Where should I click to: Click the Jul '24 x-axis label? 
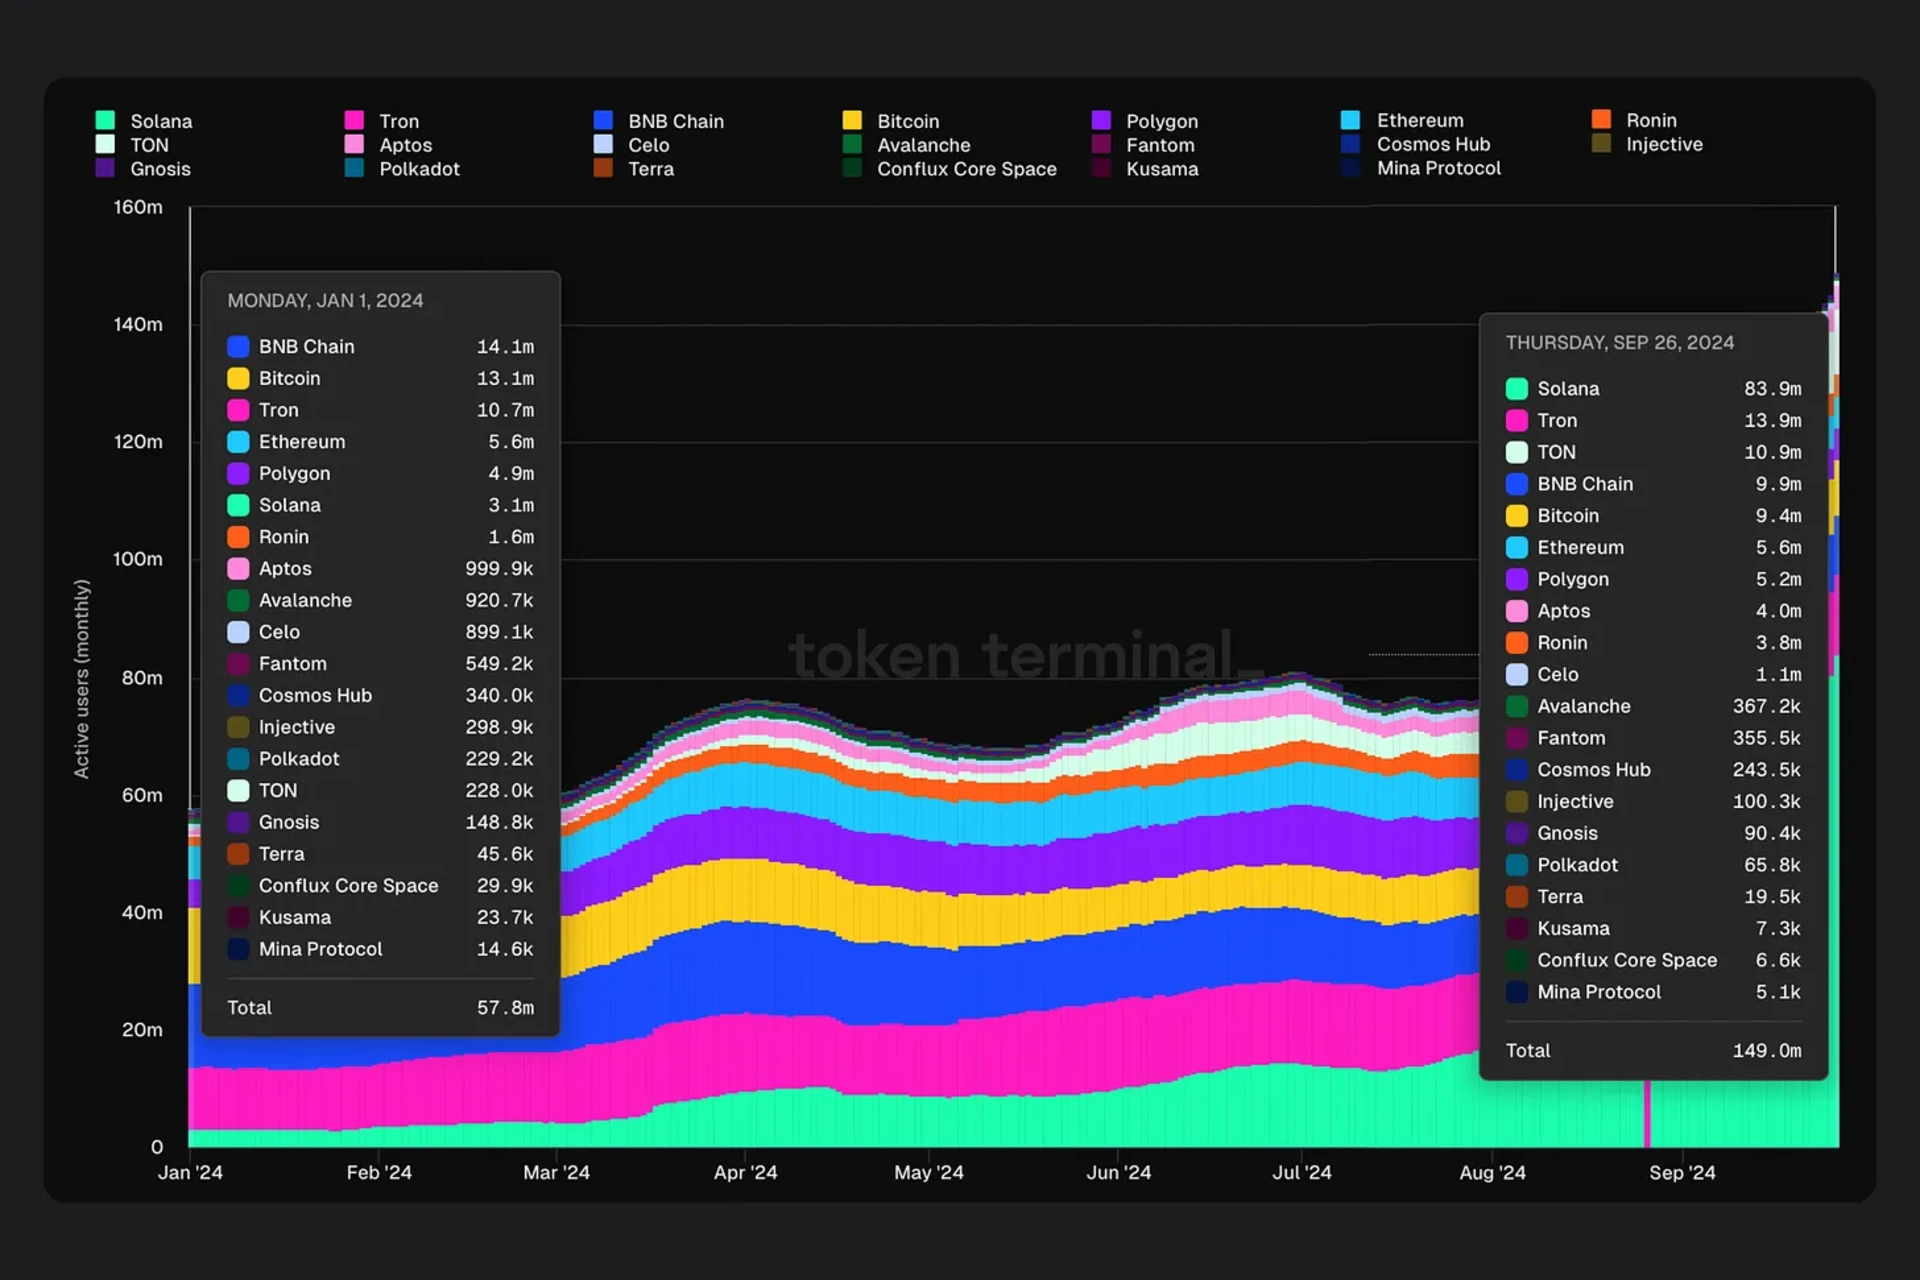tap(1302, 1172)
